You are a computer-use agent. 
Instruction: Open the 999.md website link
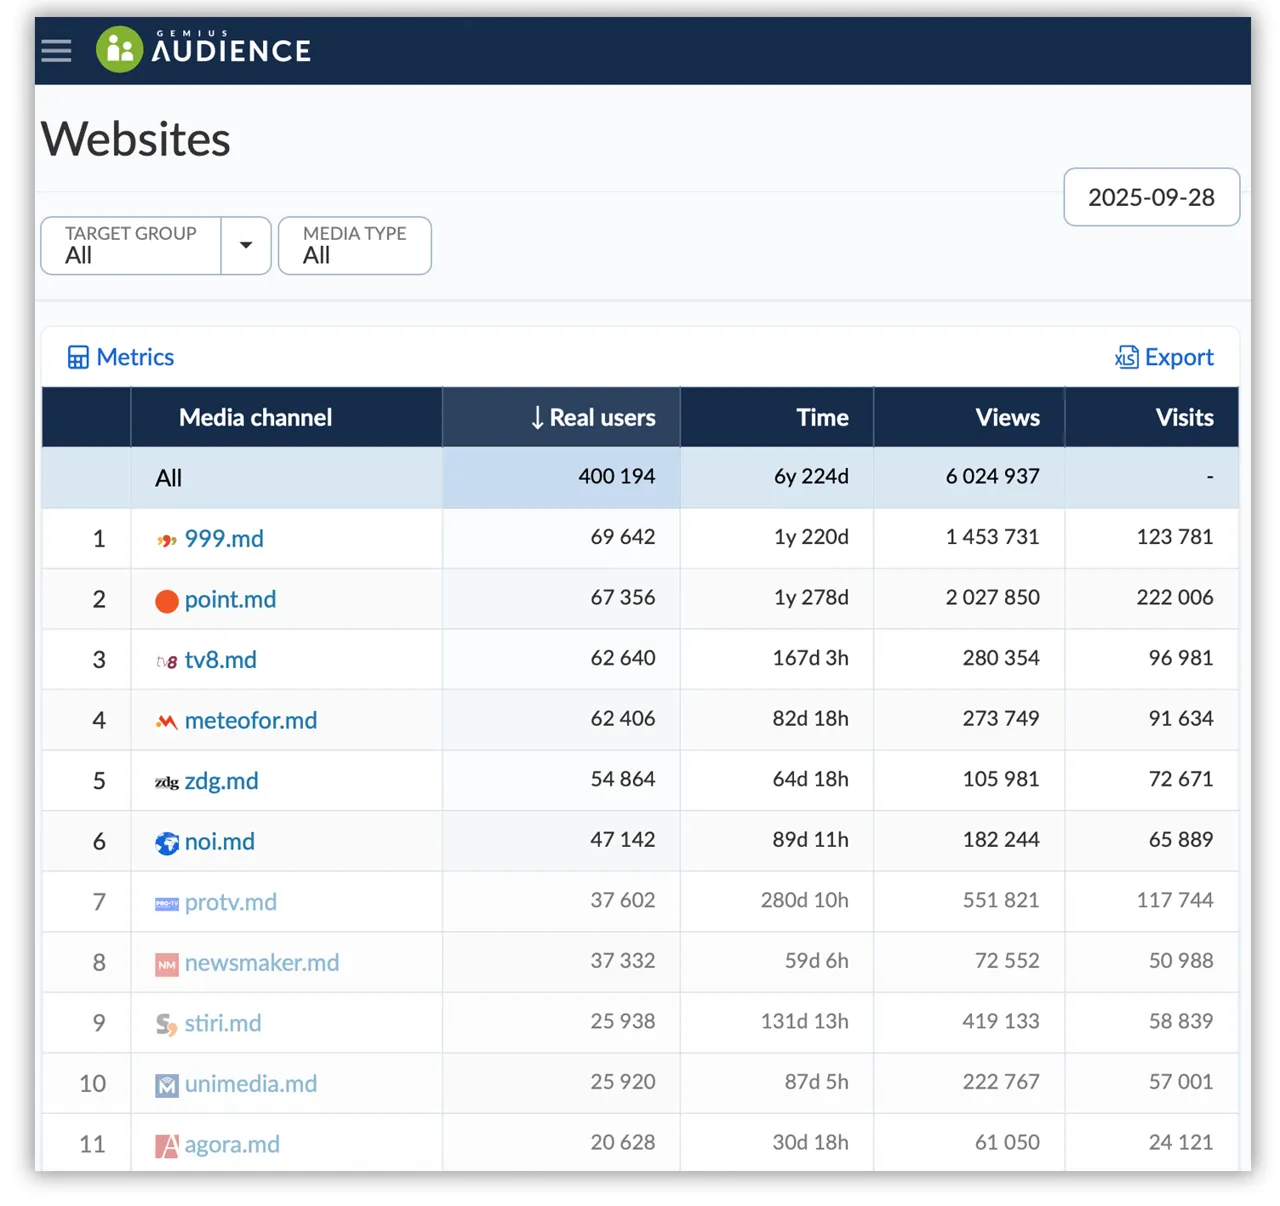[x=224, y=539]
